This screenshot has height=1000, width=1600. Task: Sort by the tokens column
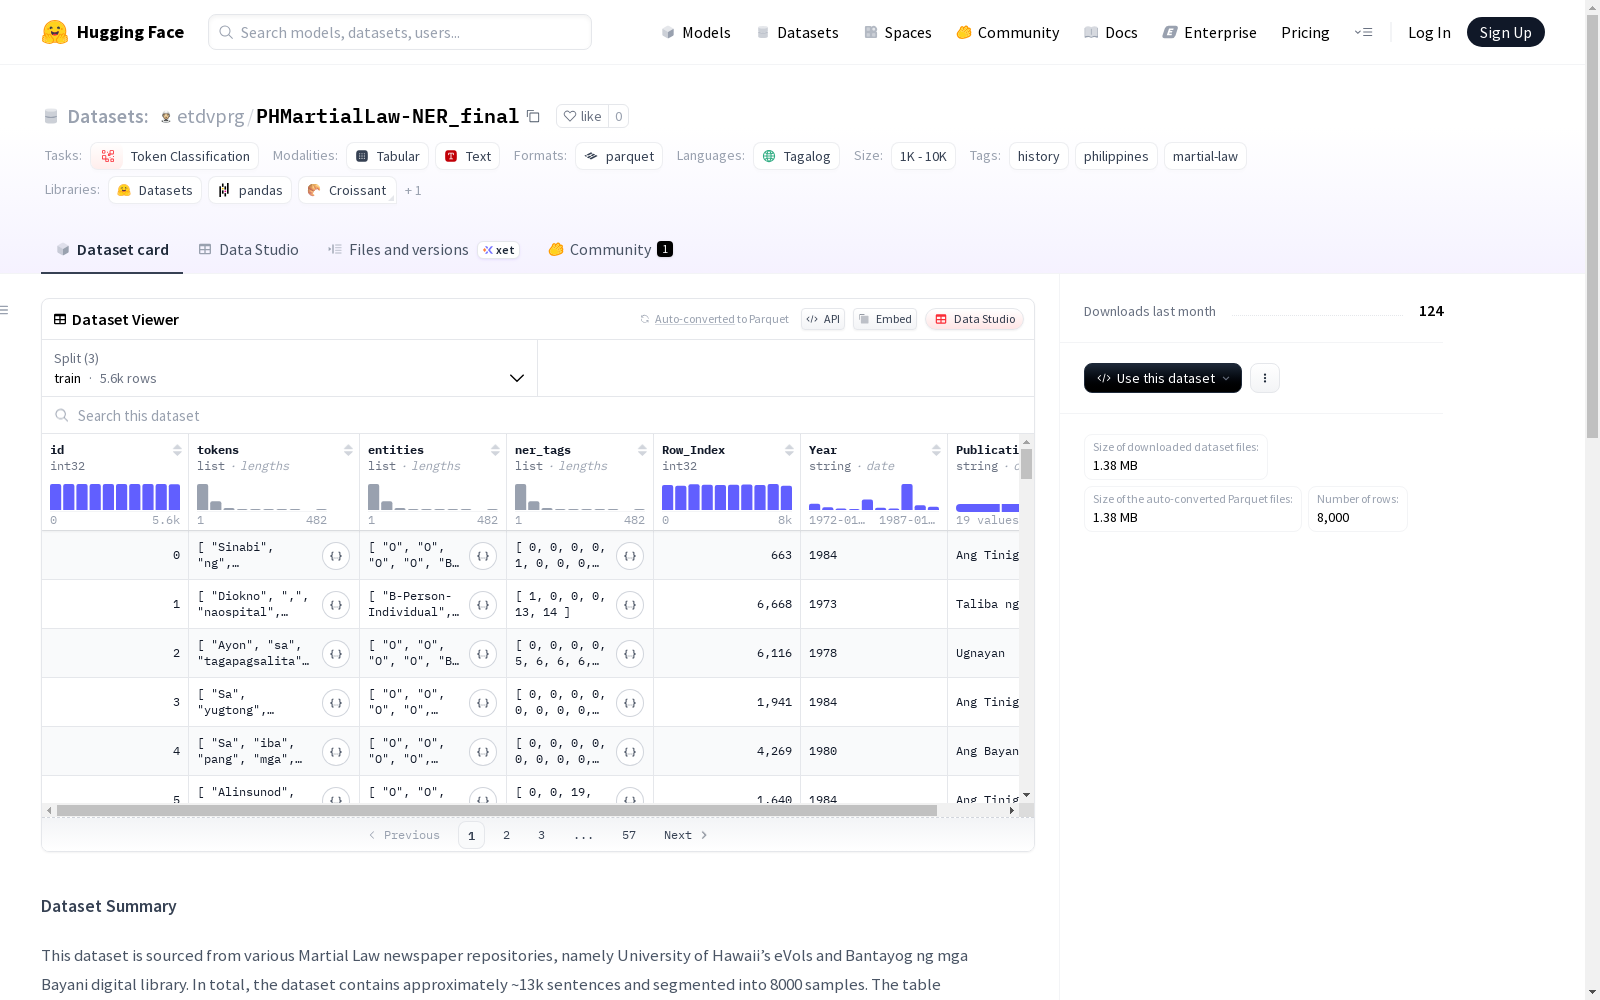pyautogui.click(x=348, y=450)
